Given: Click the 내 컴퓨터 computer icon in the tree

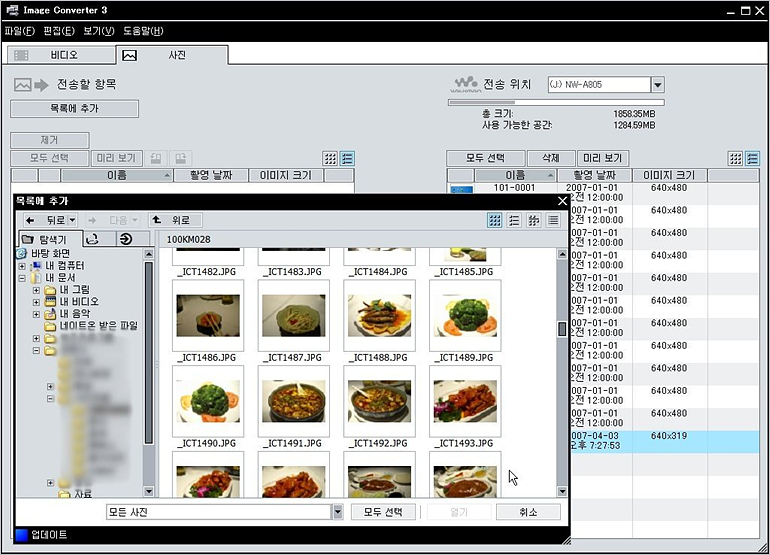Looking at the screenshot, I should [36, 266].
